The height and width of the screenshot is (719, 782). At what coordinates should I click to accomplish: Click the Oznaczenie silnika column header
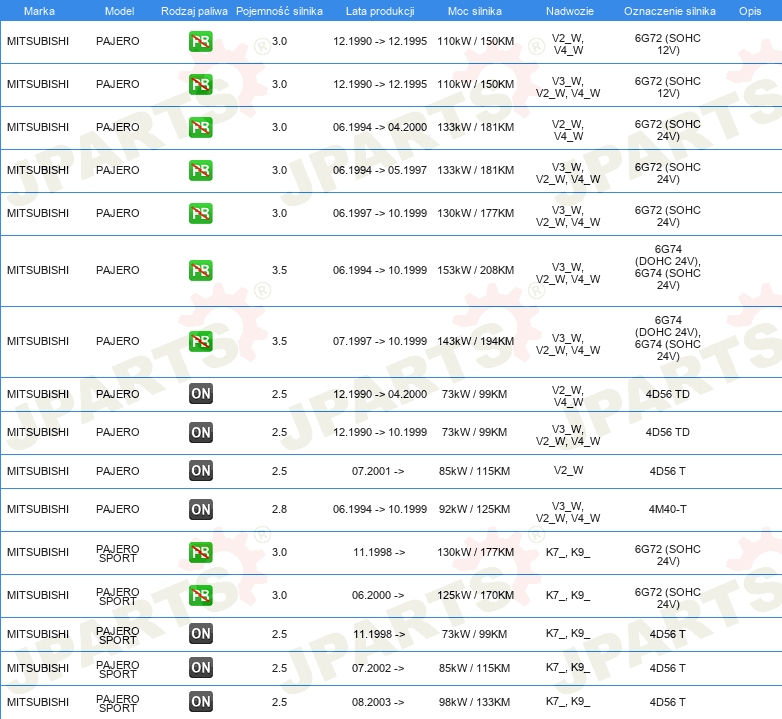coord(670,11)
